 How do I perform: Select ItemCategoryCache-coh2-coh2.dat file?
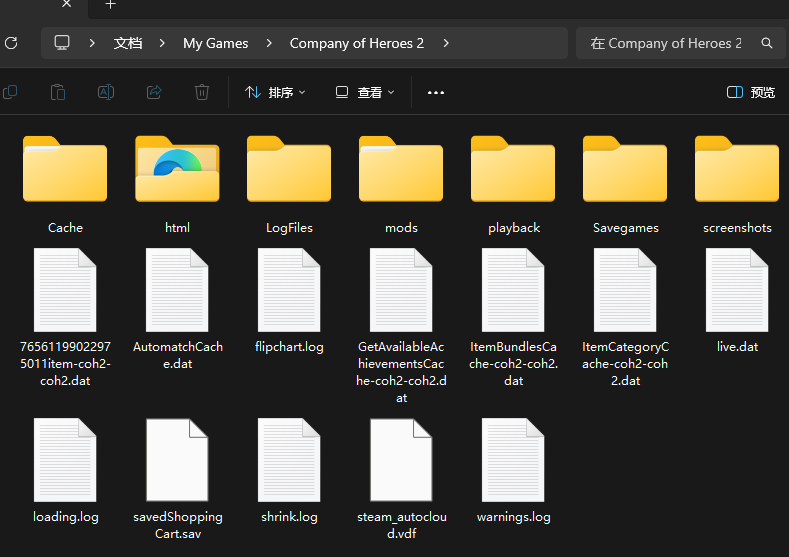pyautogui.click(x=625, y=318)
